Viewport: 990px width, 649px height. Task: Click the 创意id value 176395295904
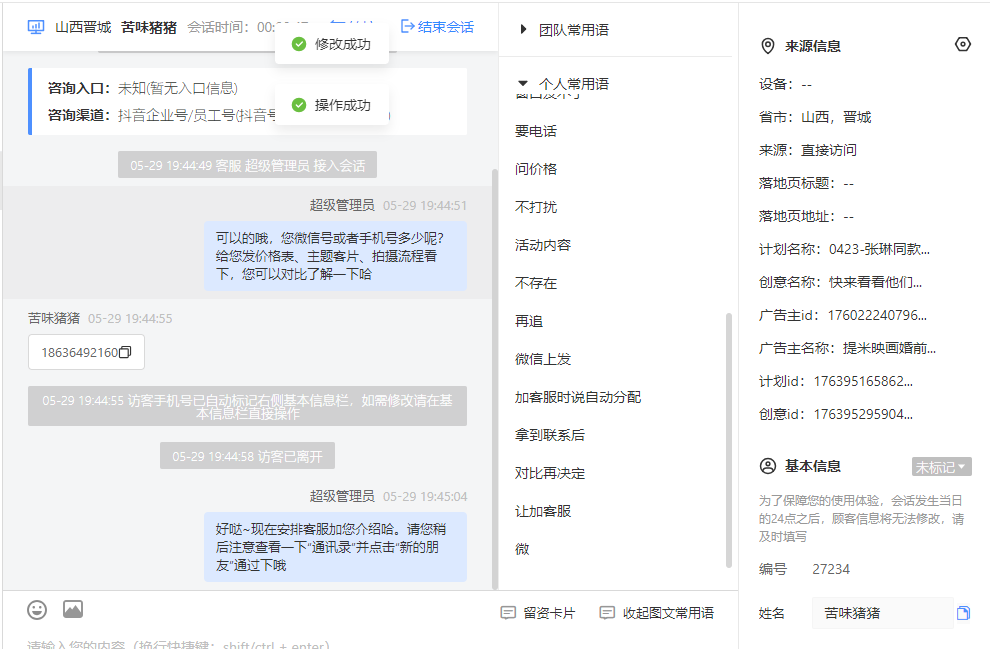click(863, 414)
